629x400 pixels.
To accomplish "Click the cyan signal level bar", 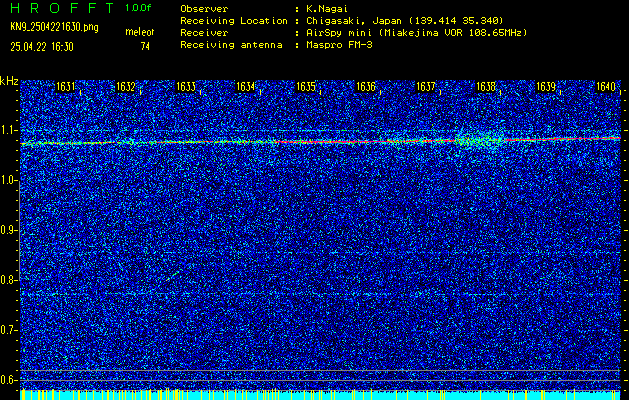I will [320, 395].
